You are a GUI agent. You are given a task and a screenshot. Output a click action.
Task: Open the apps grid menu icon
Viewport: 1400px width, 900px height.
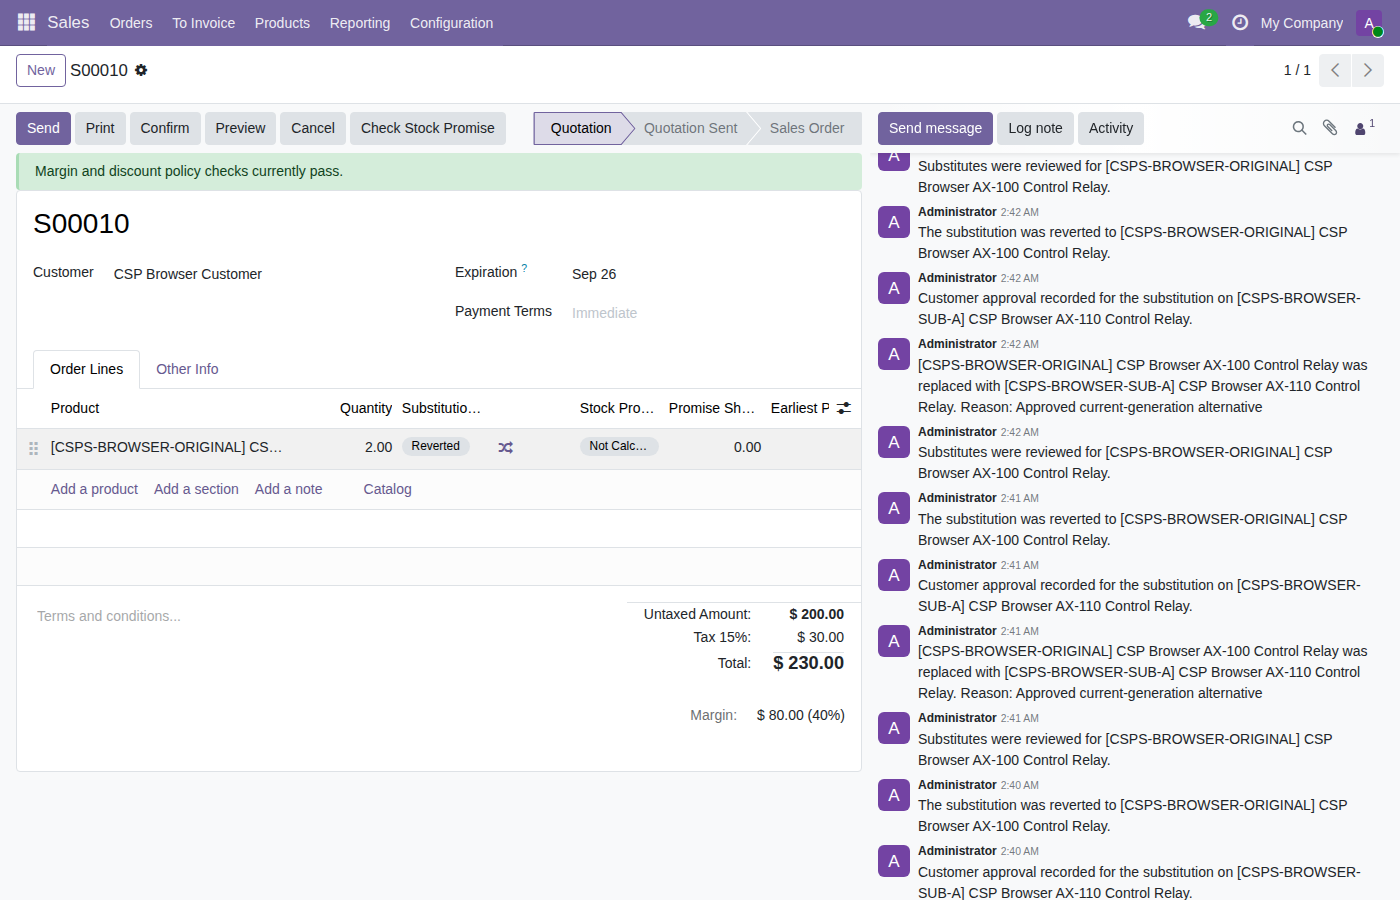27,22
